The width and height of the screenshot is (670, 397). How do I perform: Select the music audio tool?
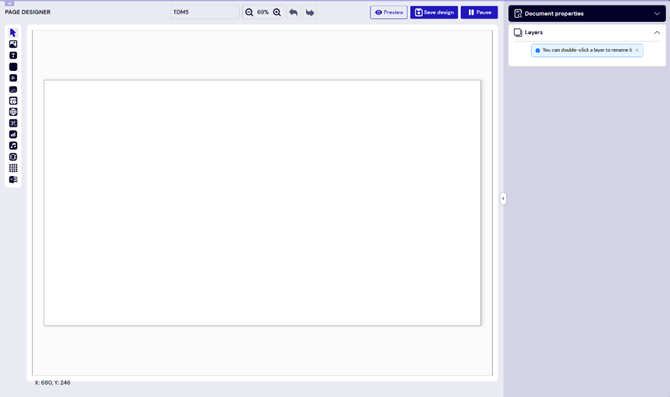[13, 146]
